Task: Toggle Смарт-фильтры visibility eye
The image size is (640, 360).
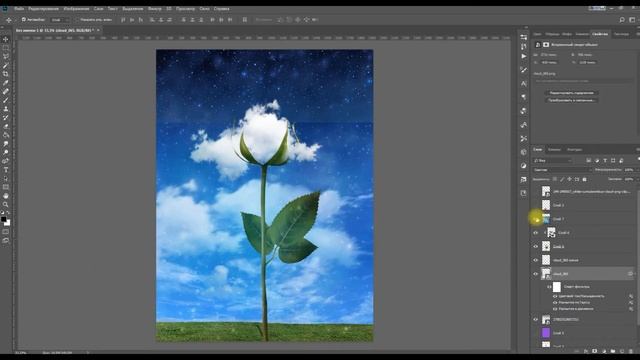Action: click(x=549, y=287)
